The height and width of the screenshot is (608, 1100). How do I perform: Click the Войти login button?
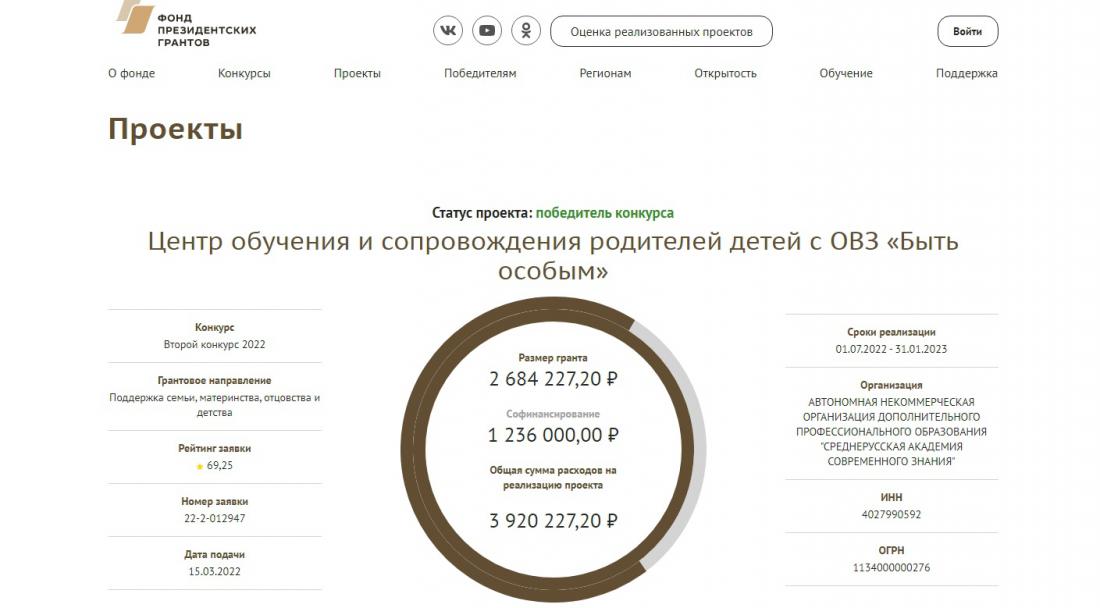click(967, 32)
